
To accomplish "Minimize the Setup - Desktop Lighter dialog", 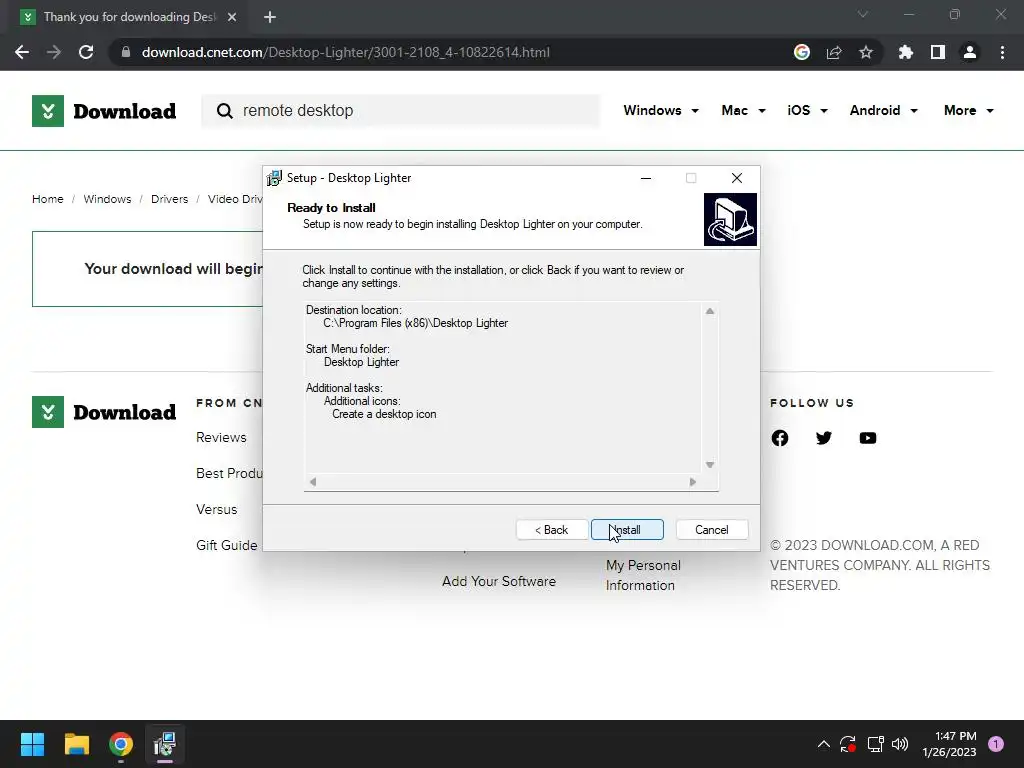I will pos(646,178).
